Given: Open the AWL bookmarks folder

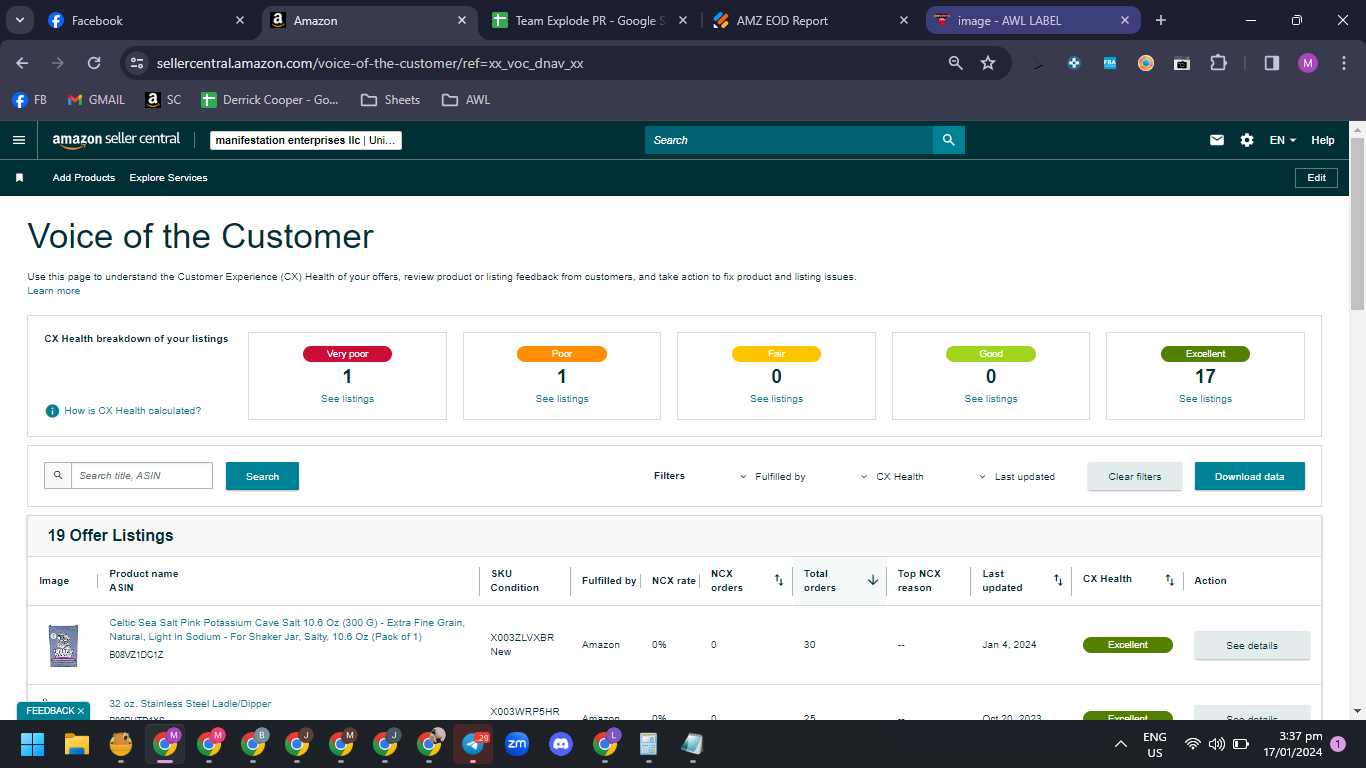Looking at the screenshot, I should coord(465,100).
